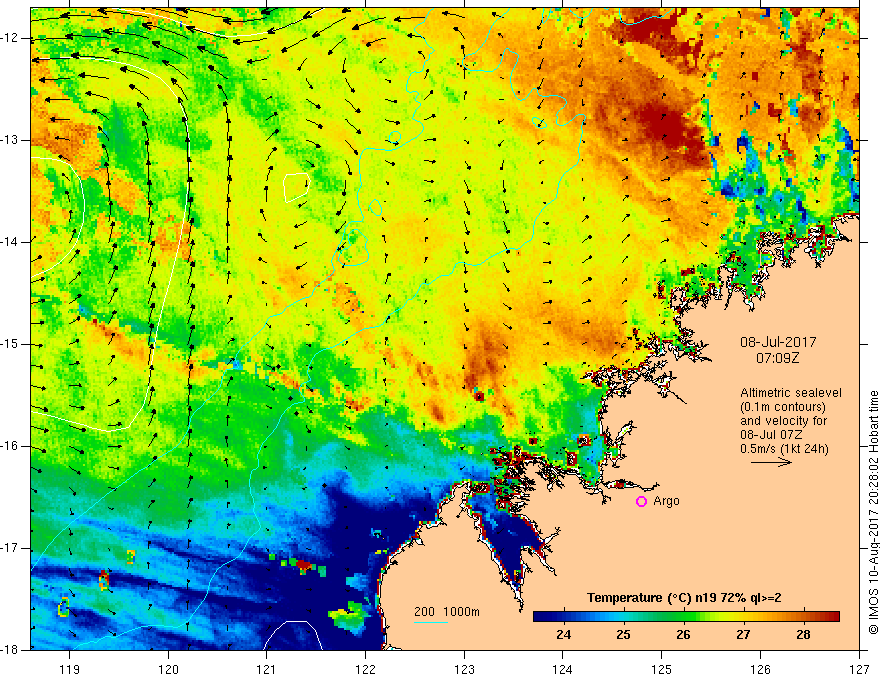Click the longitude axis label 124

click(563, 669)
